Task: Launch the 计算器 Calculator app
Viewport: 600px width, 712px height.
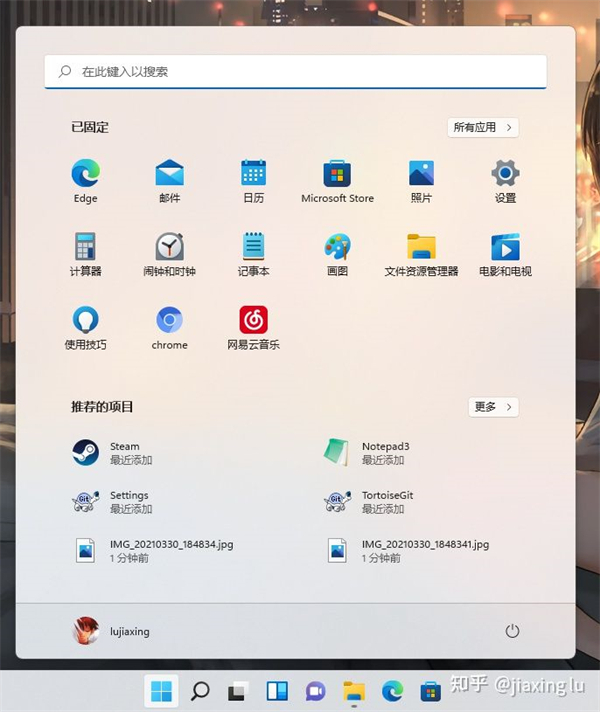Action: [x=85, y=254]
